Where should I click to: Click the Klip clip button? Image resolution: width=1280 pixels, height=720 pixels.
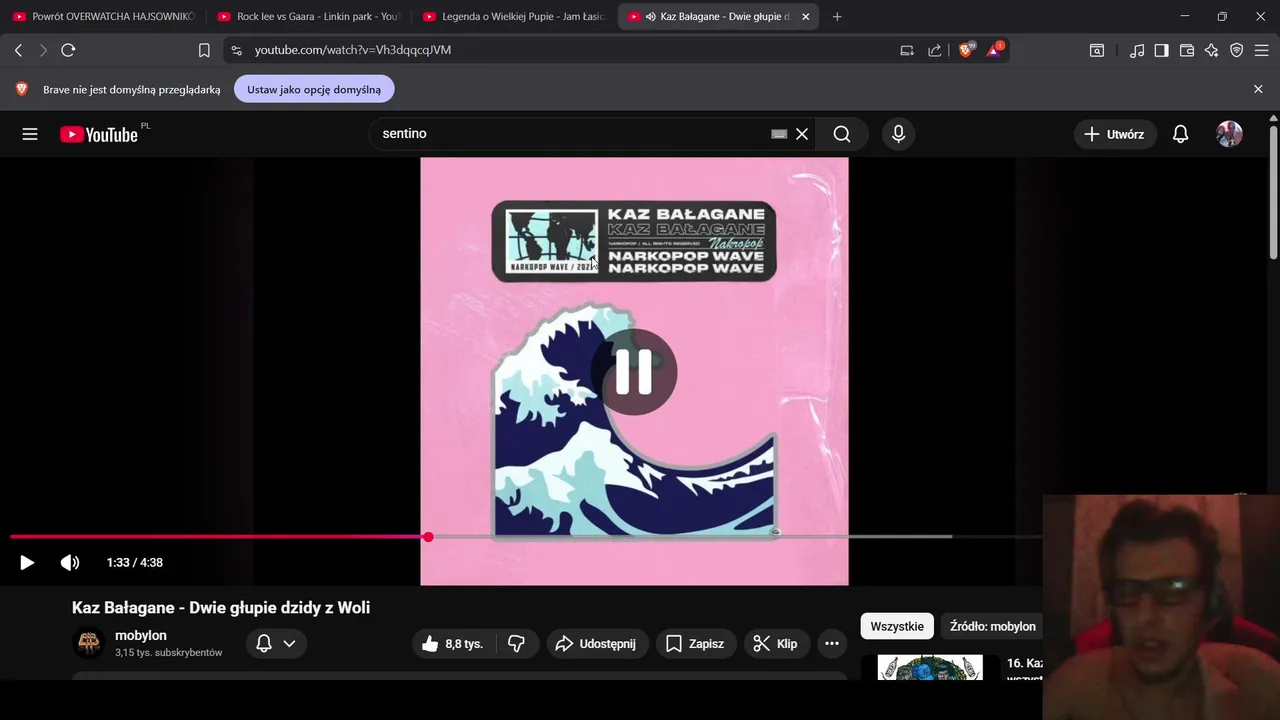click(x=776, y=644)
